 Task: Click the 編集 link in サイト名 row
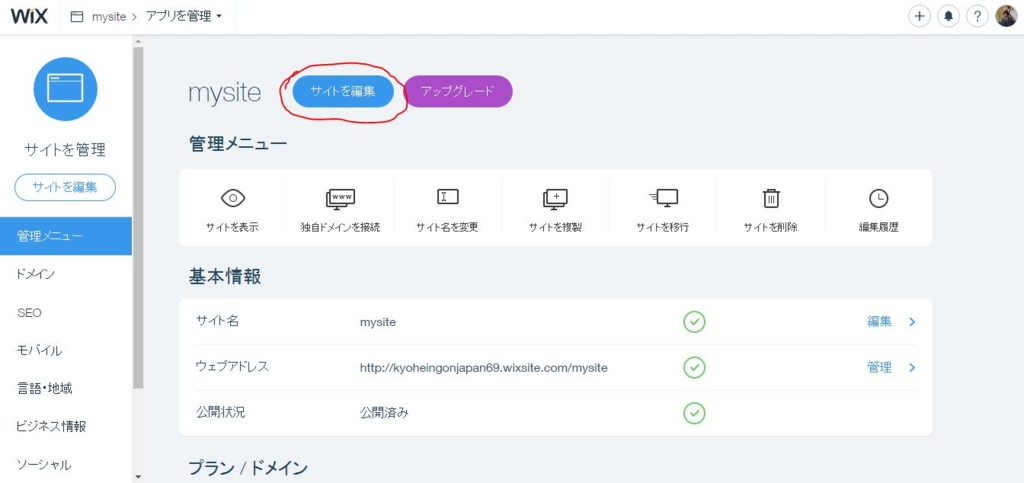pos(879,322)
